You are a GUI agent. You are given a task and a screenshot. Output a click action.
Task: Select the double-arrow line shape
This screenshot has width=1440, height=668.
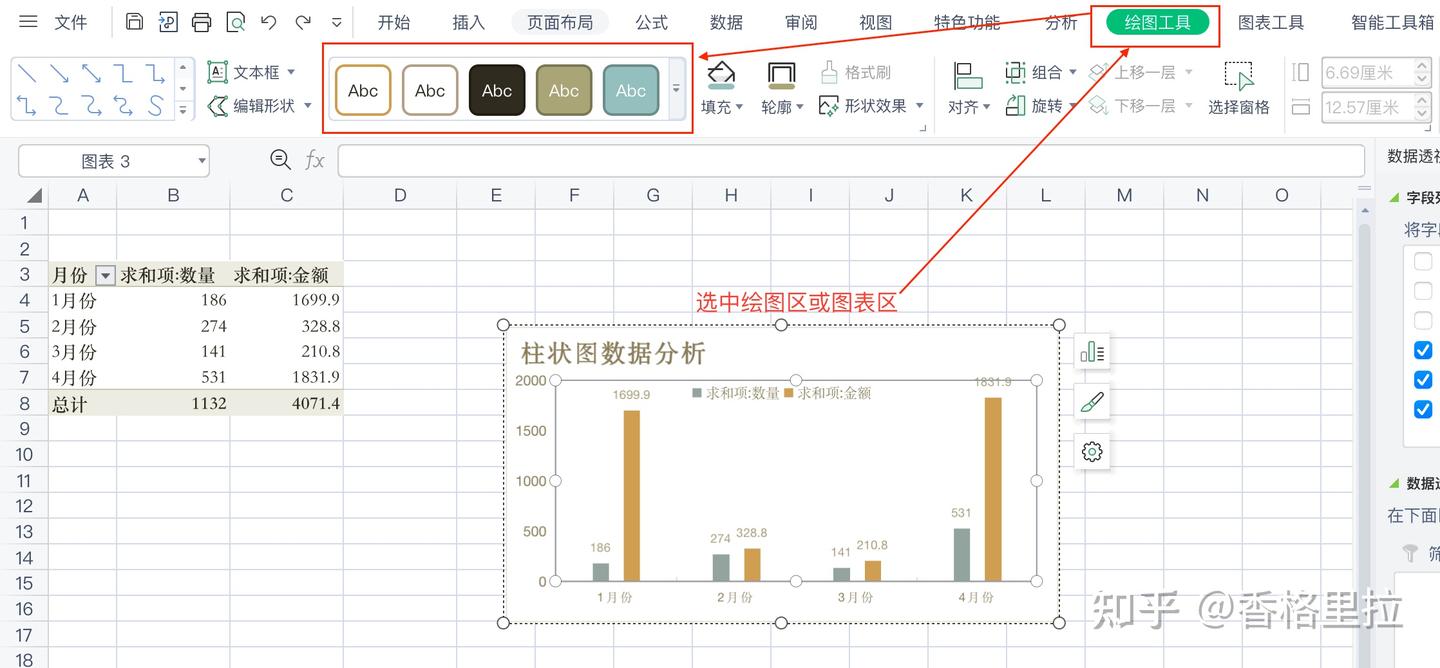91,73
